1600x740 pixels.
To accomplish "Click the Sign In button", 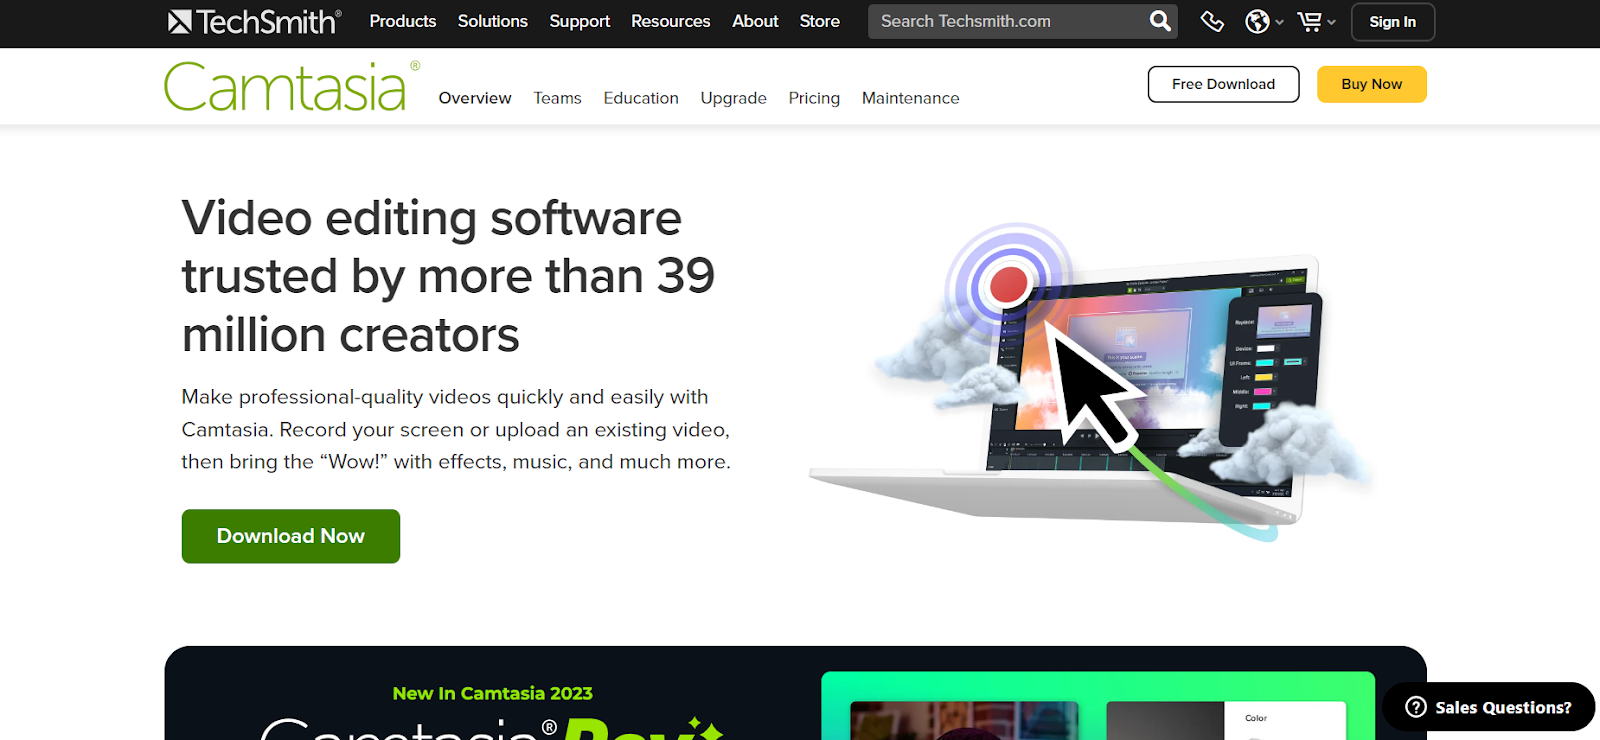I will 1393,22.
